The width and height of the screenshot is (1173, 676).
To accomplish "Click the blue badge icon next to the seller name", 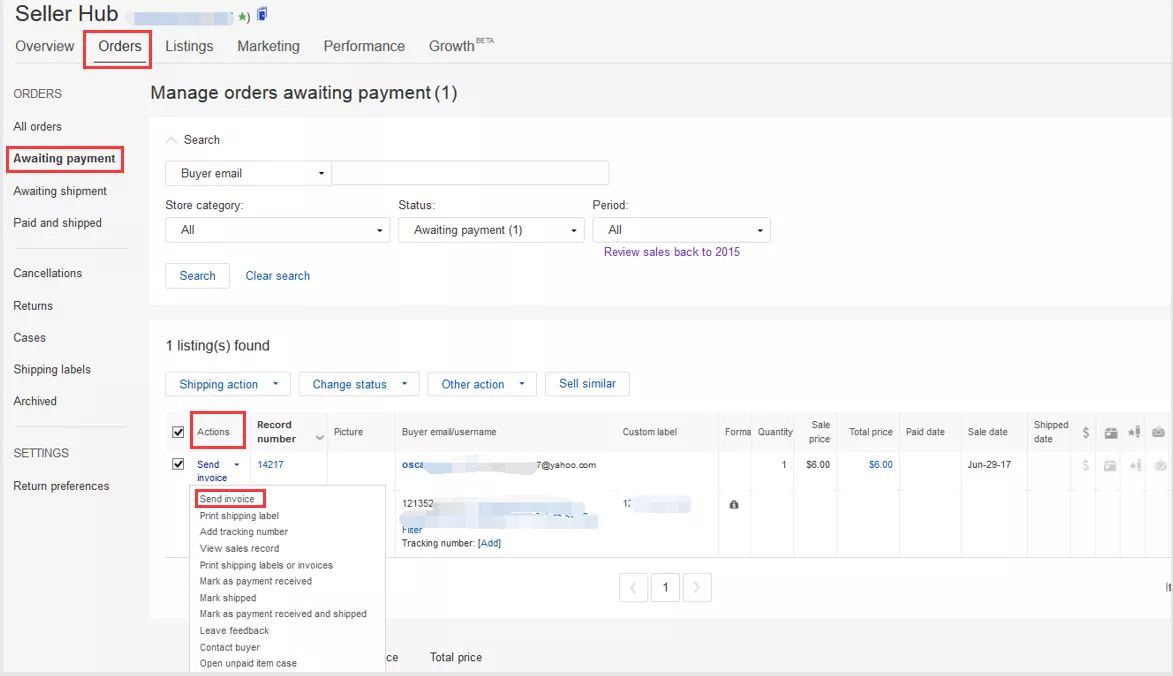I will point(262,14).
